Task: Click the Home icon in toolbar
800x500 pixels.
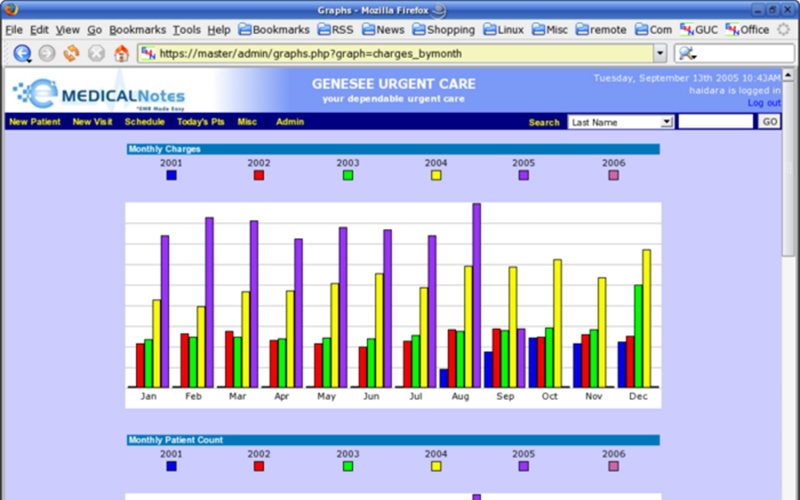Action: pyautogui.click(x=121, y=53)
